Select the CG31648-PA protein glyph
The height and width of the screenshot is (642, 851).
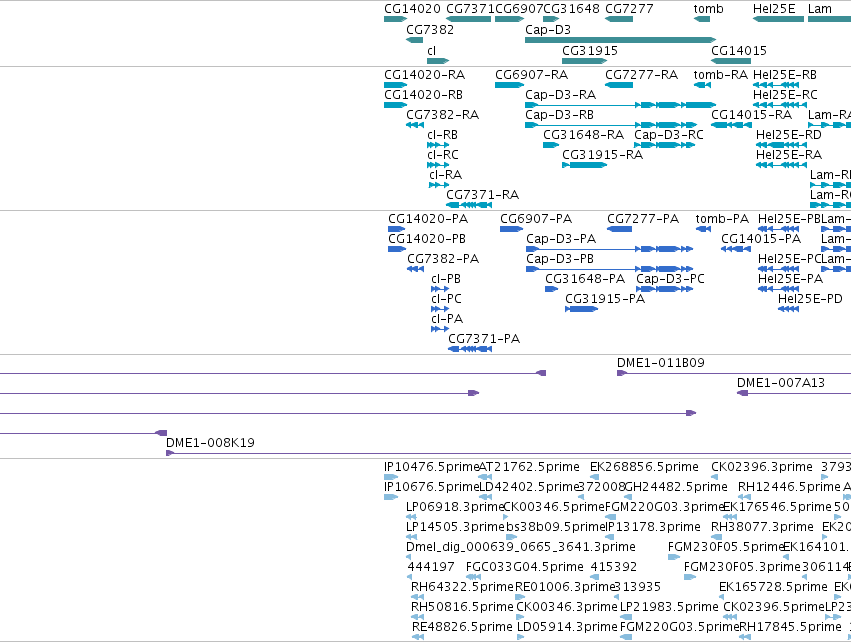(x=551, y=289)
